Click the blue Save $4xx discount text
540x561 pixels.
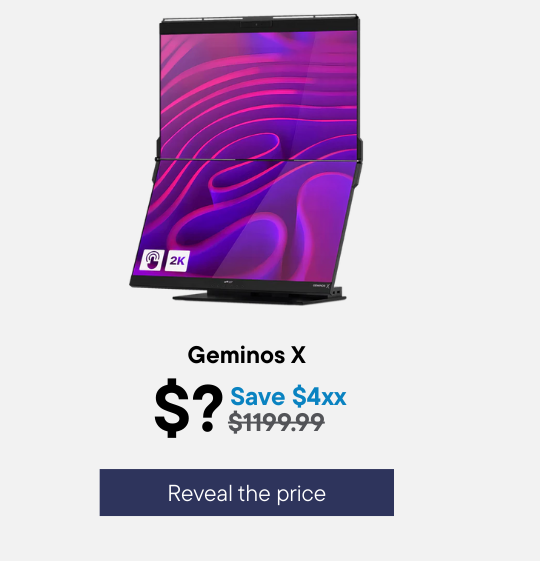[288, 396]
